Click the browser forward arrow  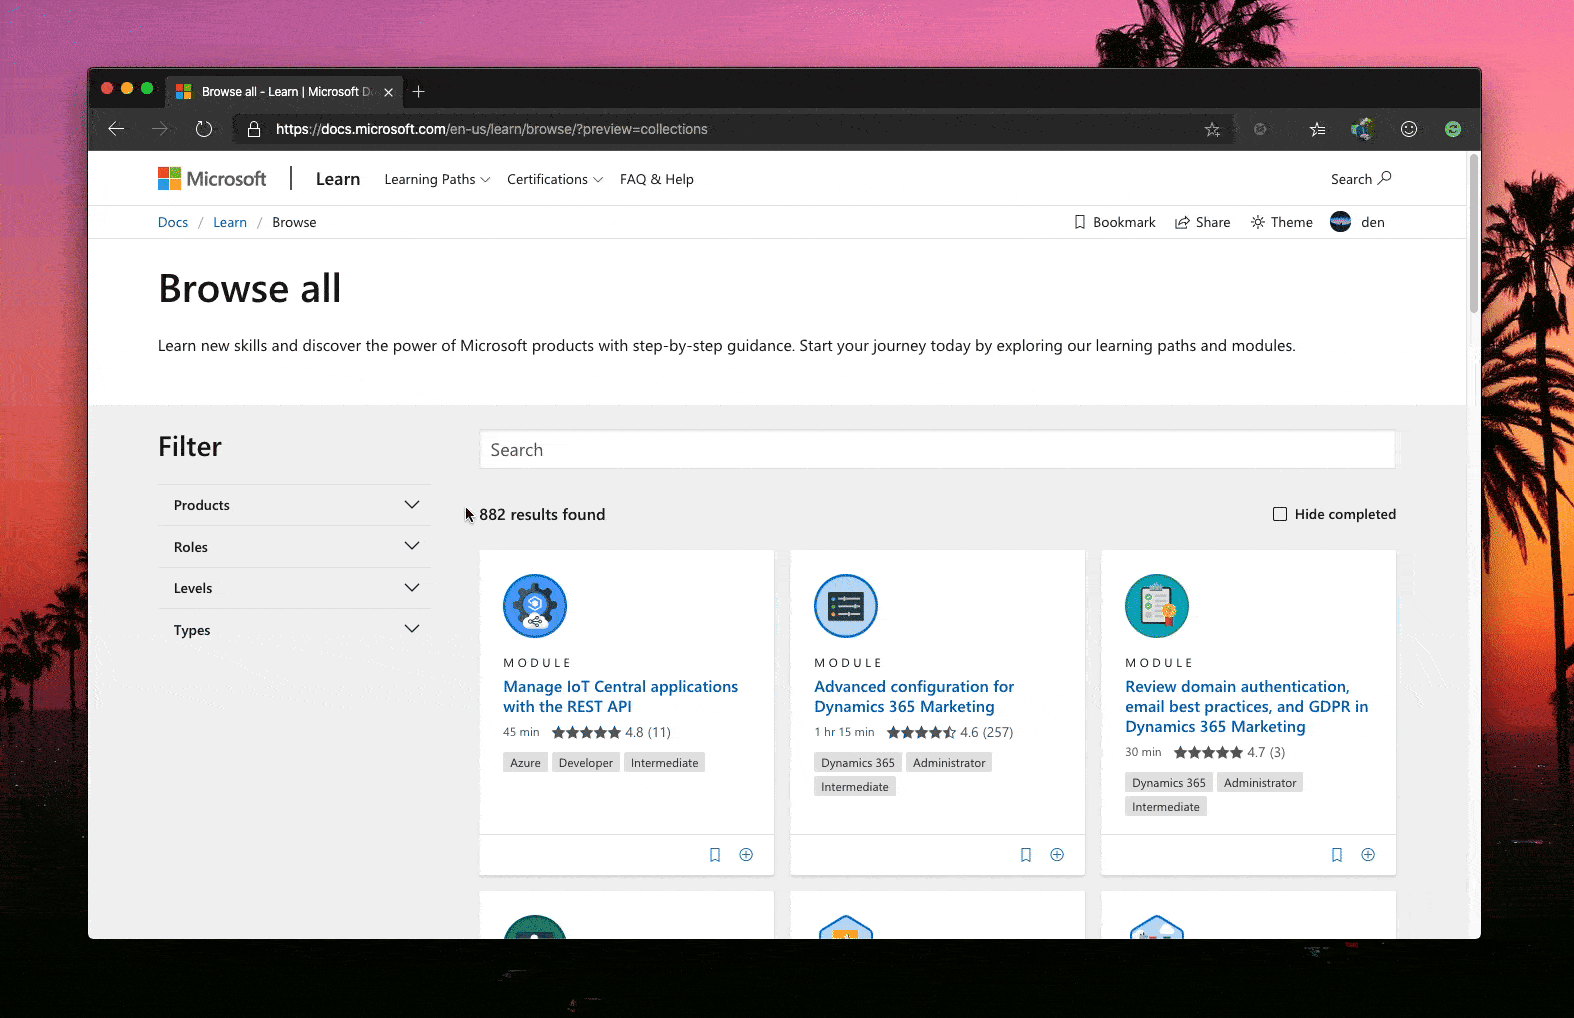(160, 128)
